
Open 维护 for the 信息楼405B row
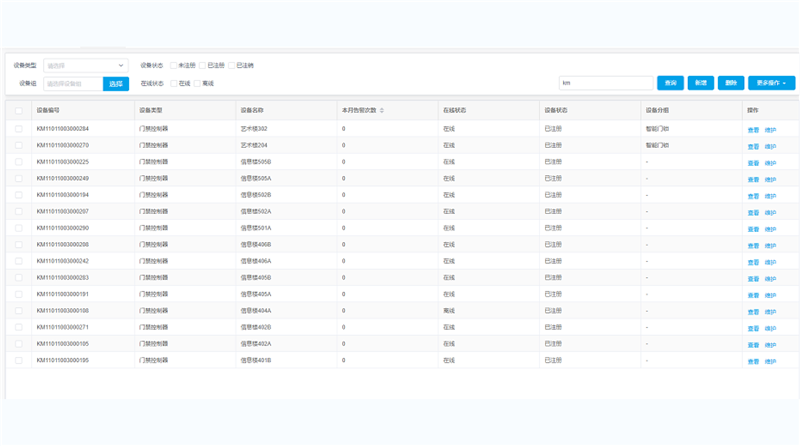[770, 279]
